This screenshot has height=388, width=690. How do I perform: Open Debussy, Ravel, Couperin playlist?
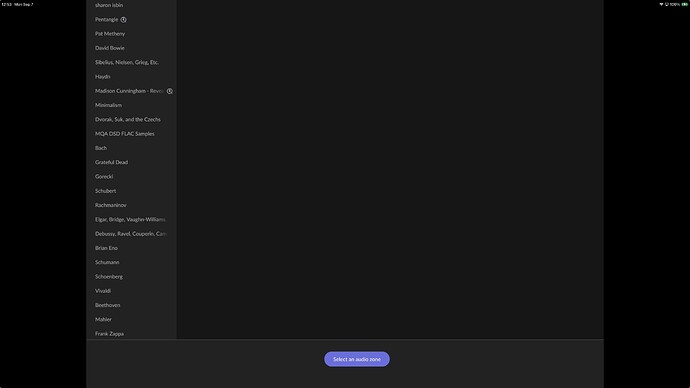click(x=131, y=234)
